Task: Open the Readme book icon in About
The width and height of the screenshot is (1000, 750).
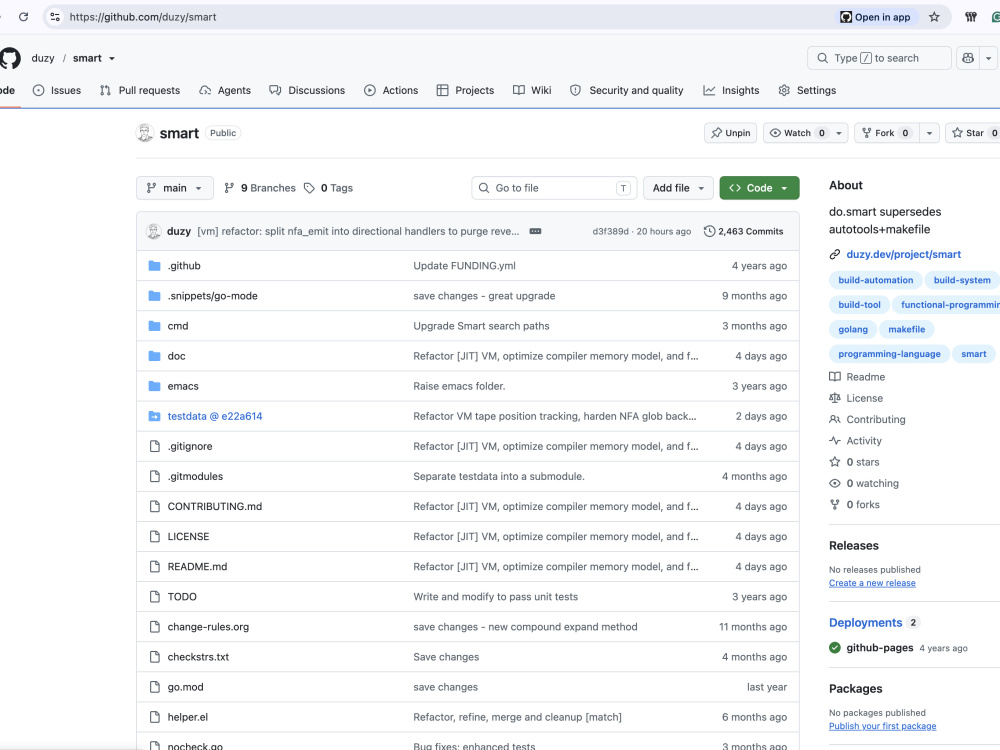Action: pos(835,377)
